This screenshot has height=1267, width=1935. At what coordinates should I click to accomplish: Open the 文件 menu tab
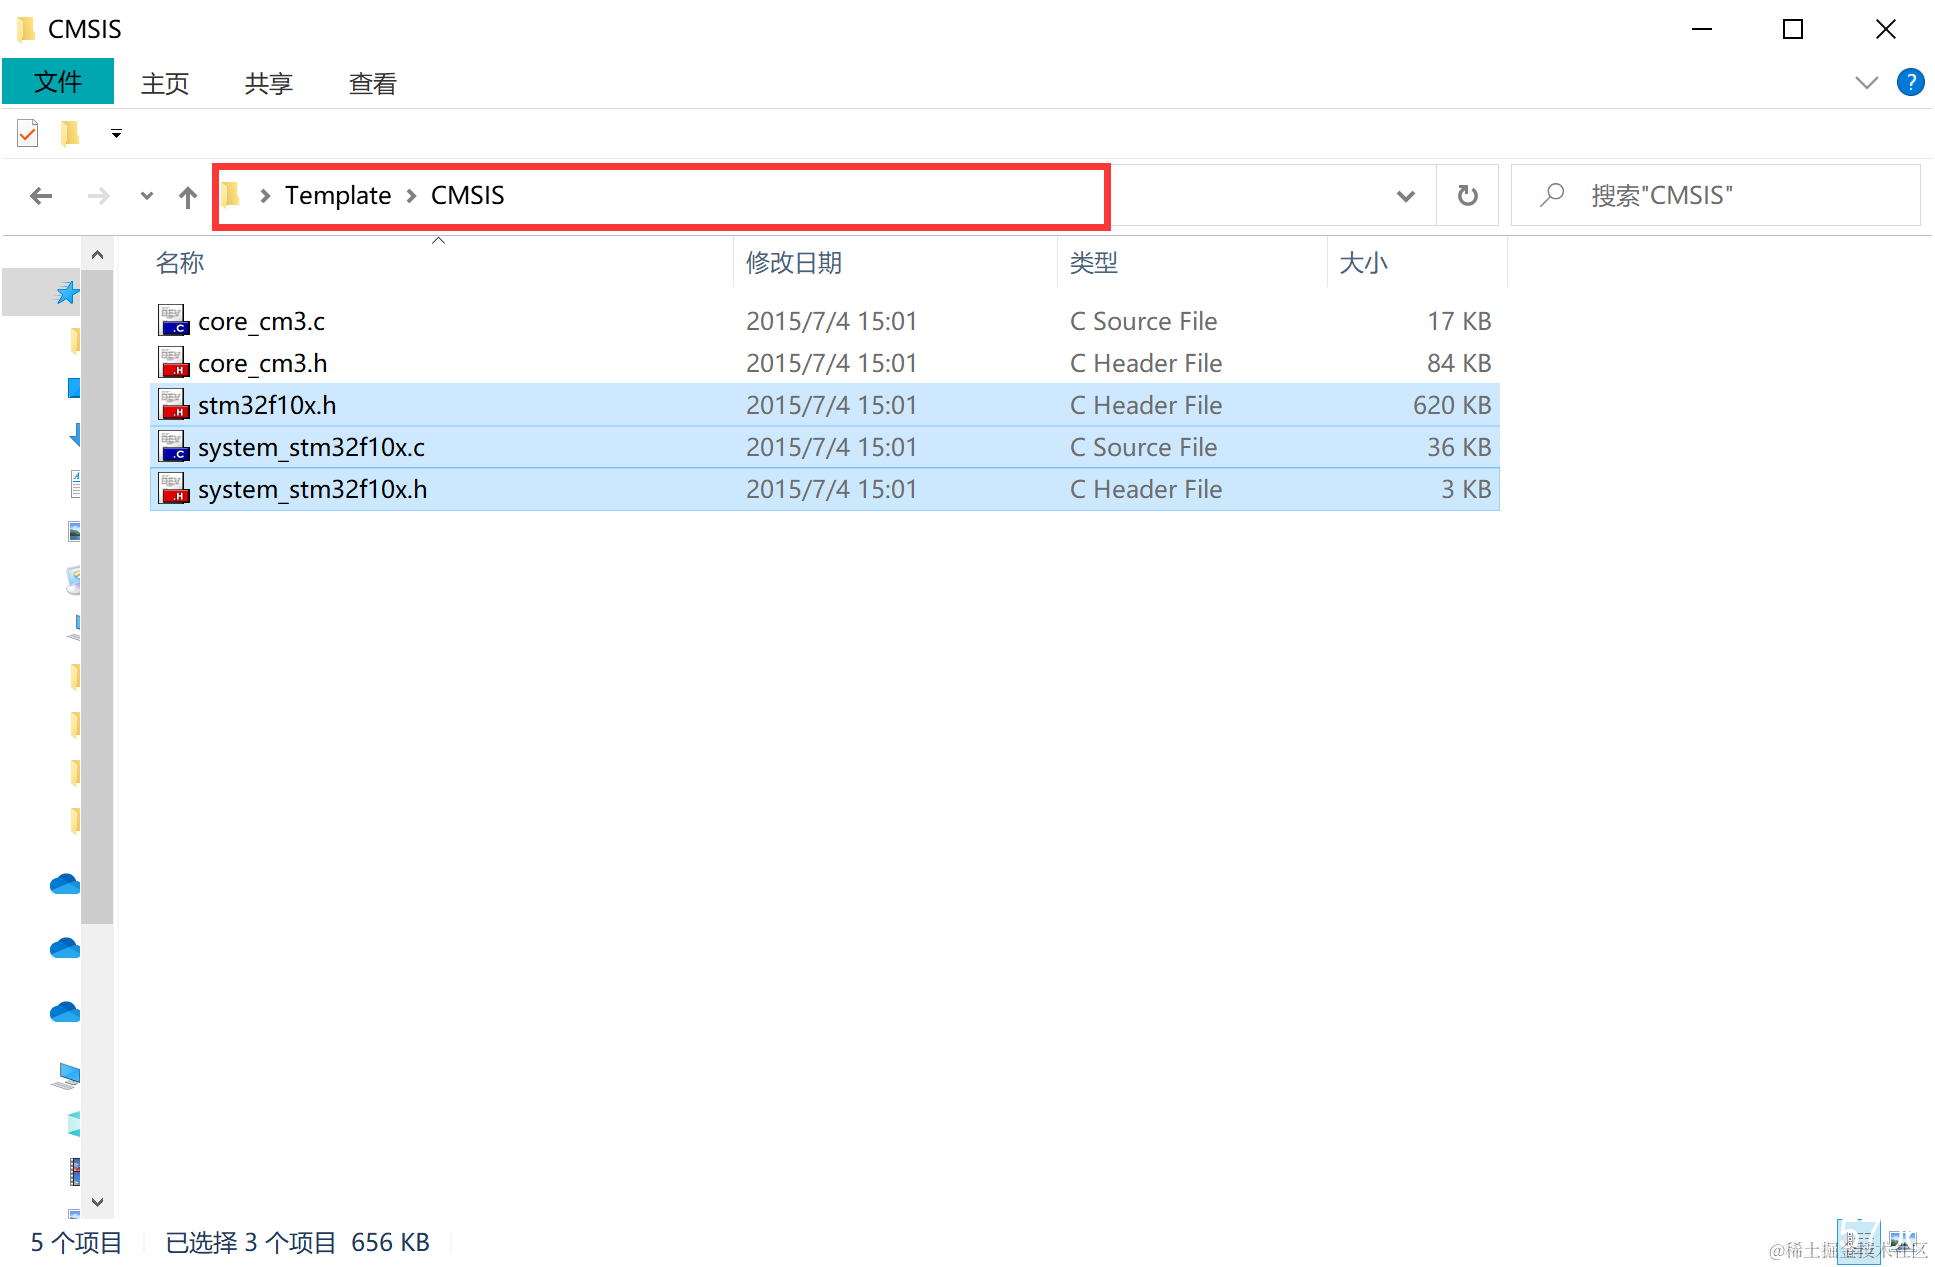(58, 82)
